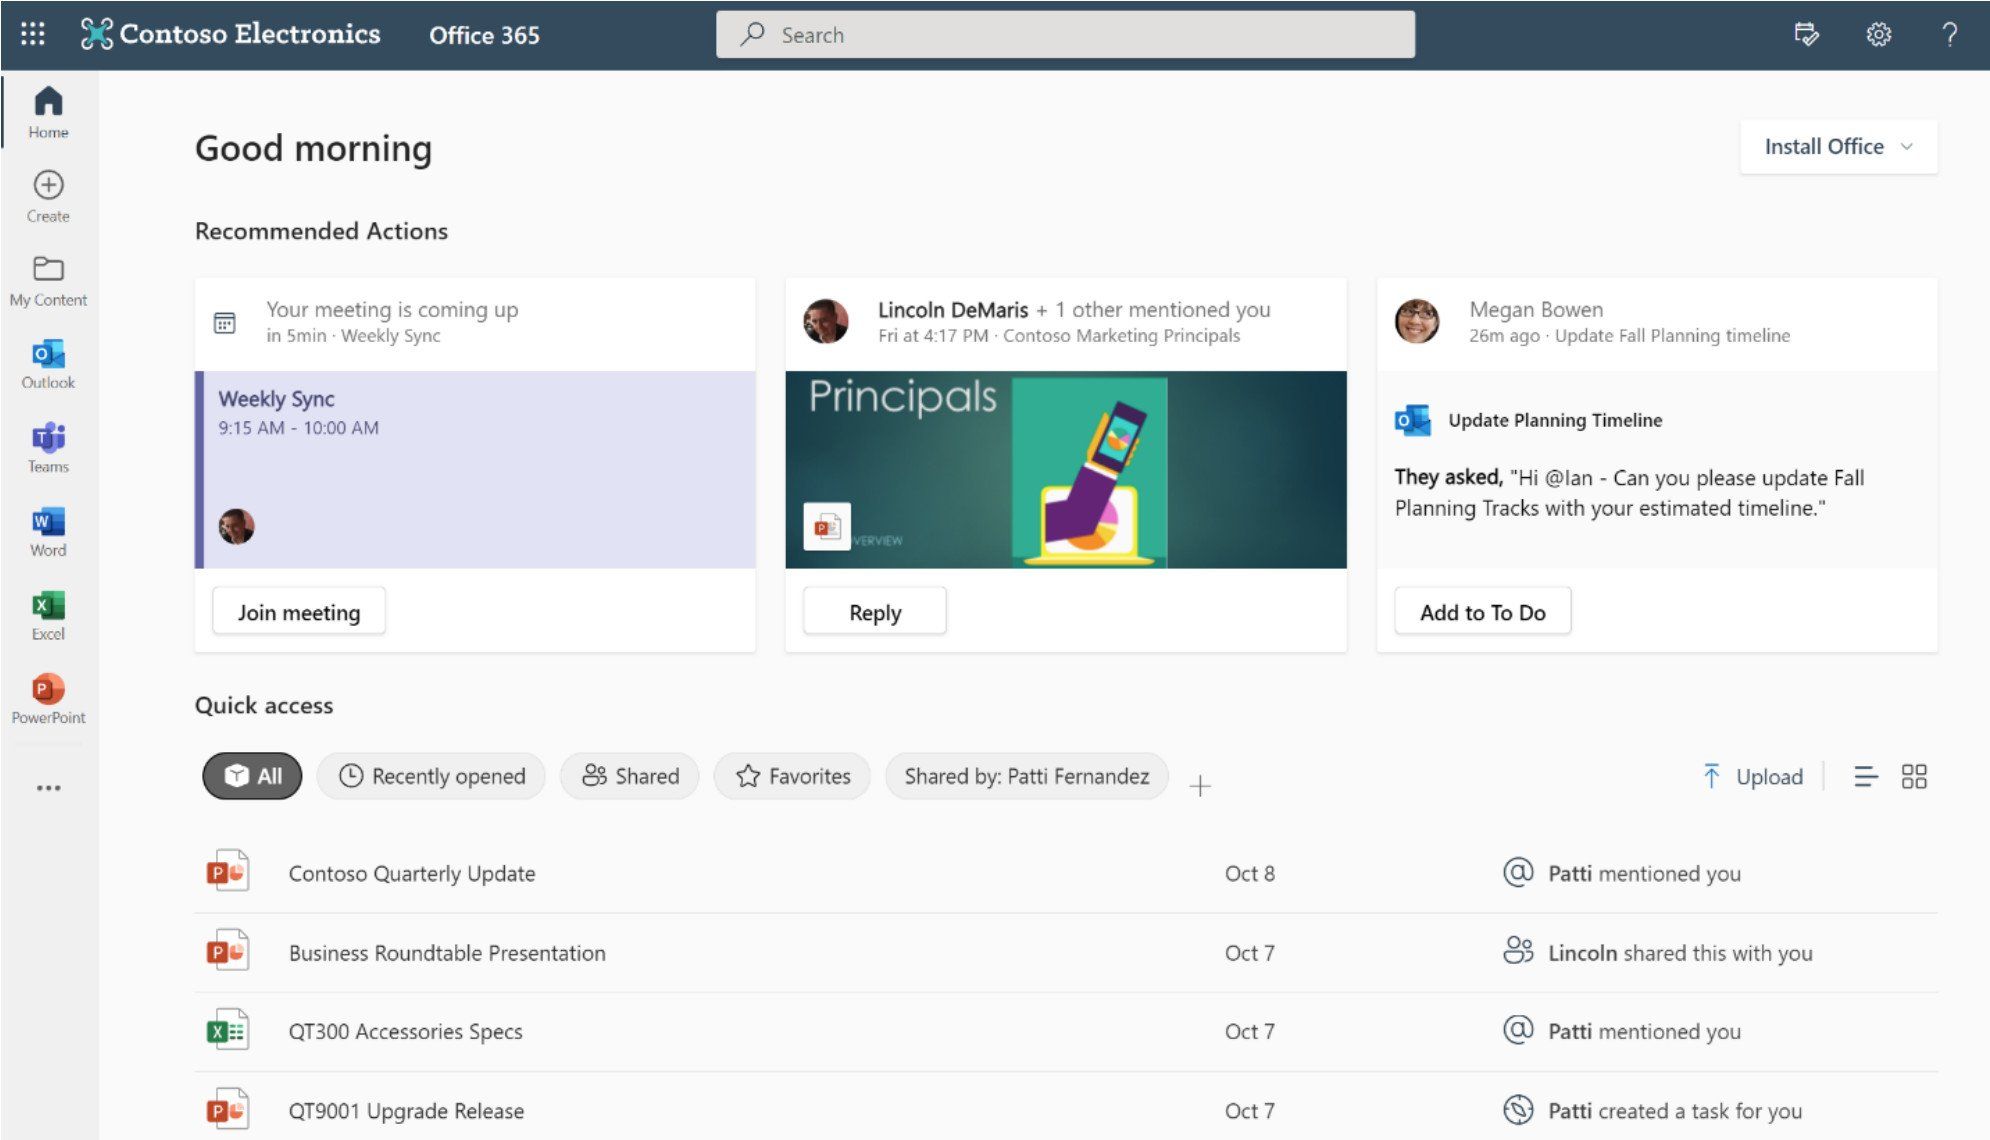Open the Principals presentation thumbnail
This screenshot has width=1990, height=1140.
(x=1065, y=469)
